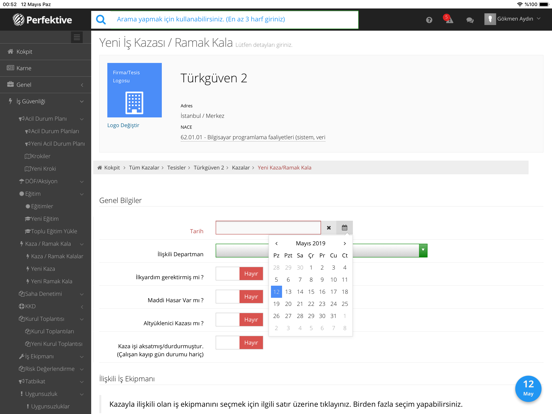Image resolution: width=552 pixels, height=414 pixels.
Task: Click the round 12 May date badge
Action: click(528, 389)
